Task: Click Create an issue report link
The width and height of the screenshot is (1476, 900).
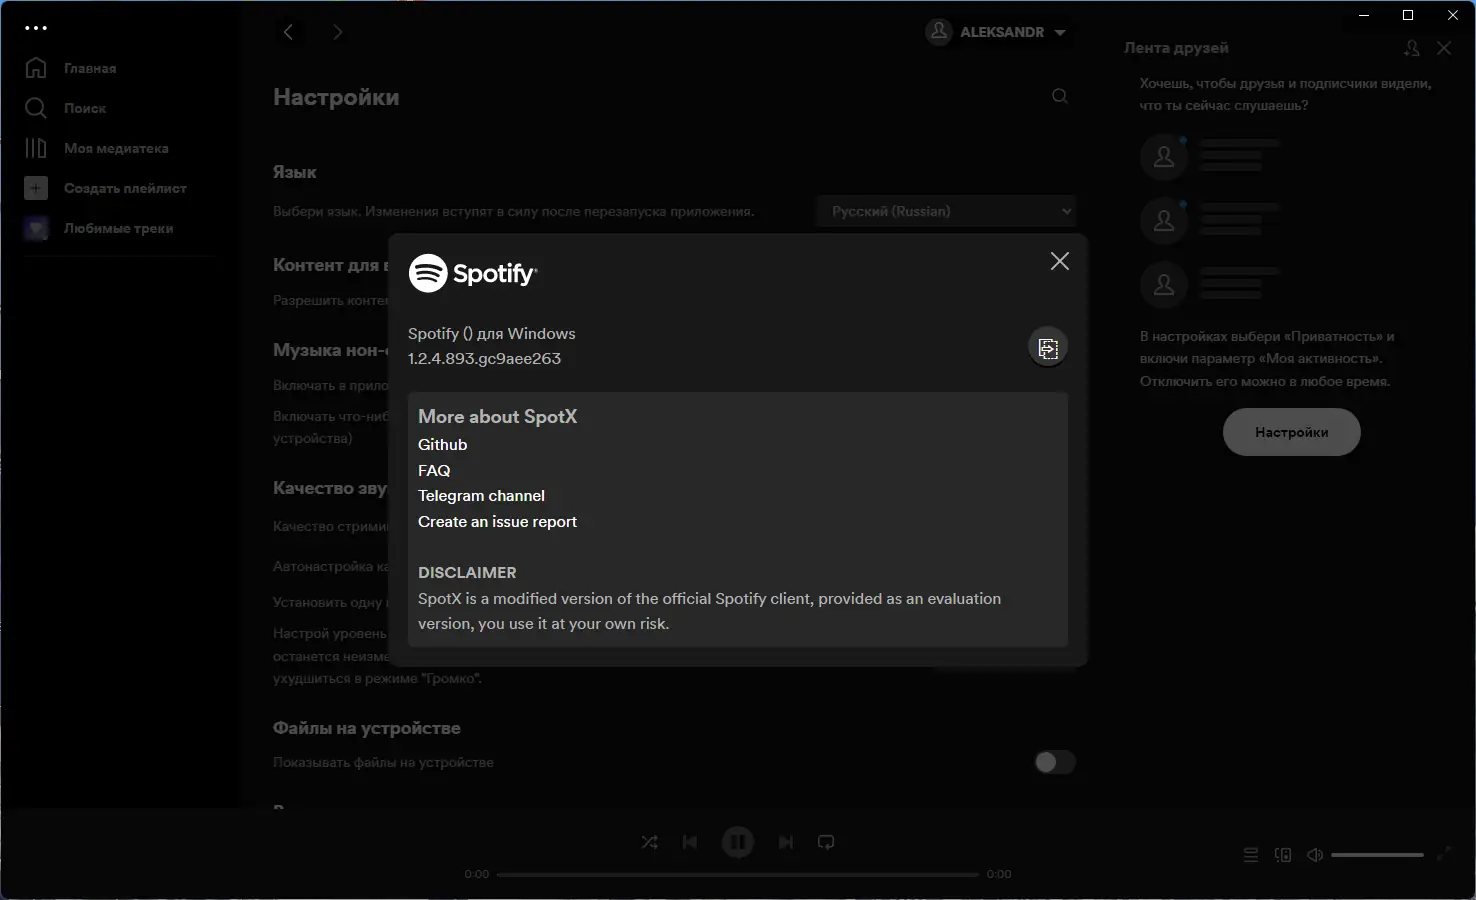Action: coord(497,522)
